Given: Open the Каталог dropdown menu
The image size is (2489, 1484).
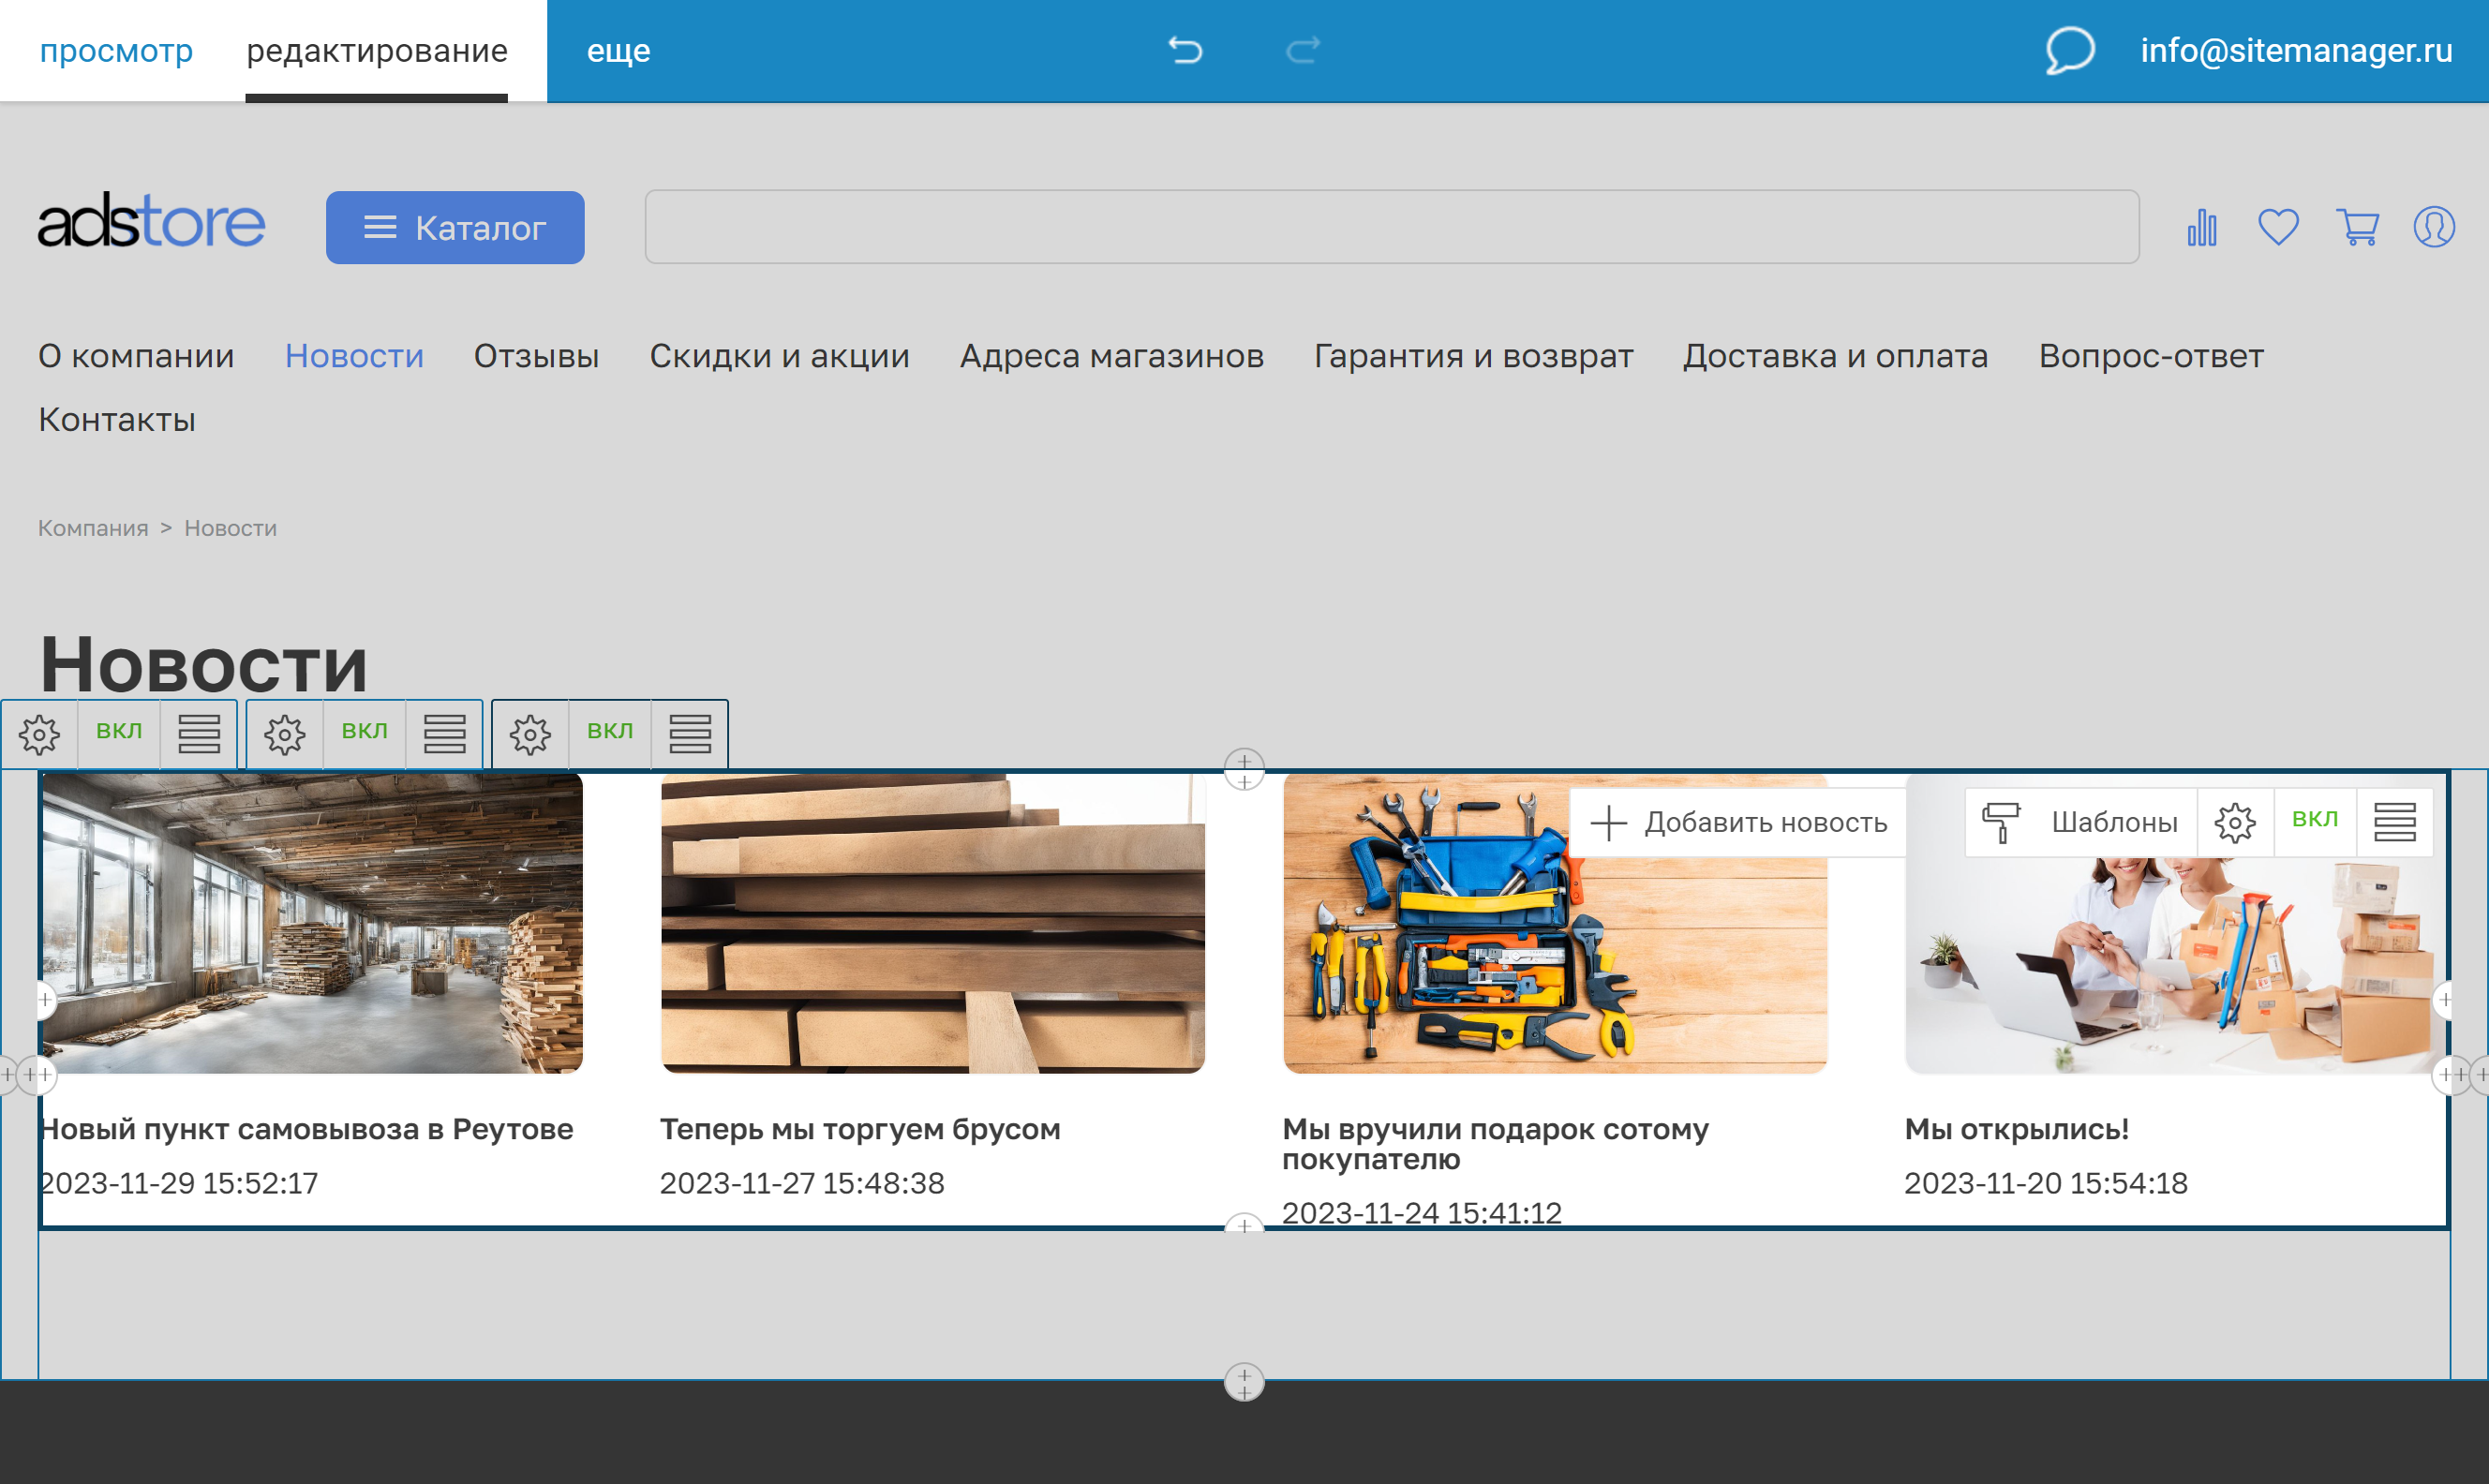Looking at the screenshot, I should point(454,227).
